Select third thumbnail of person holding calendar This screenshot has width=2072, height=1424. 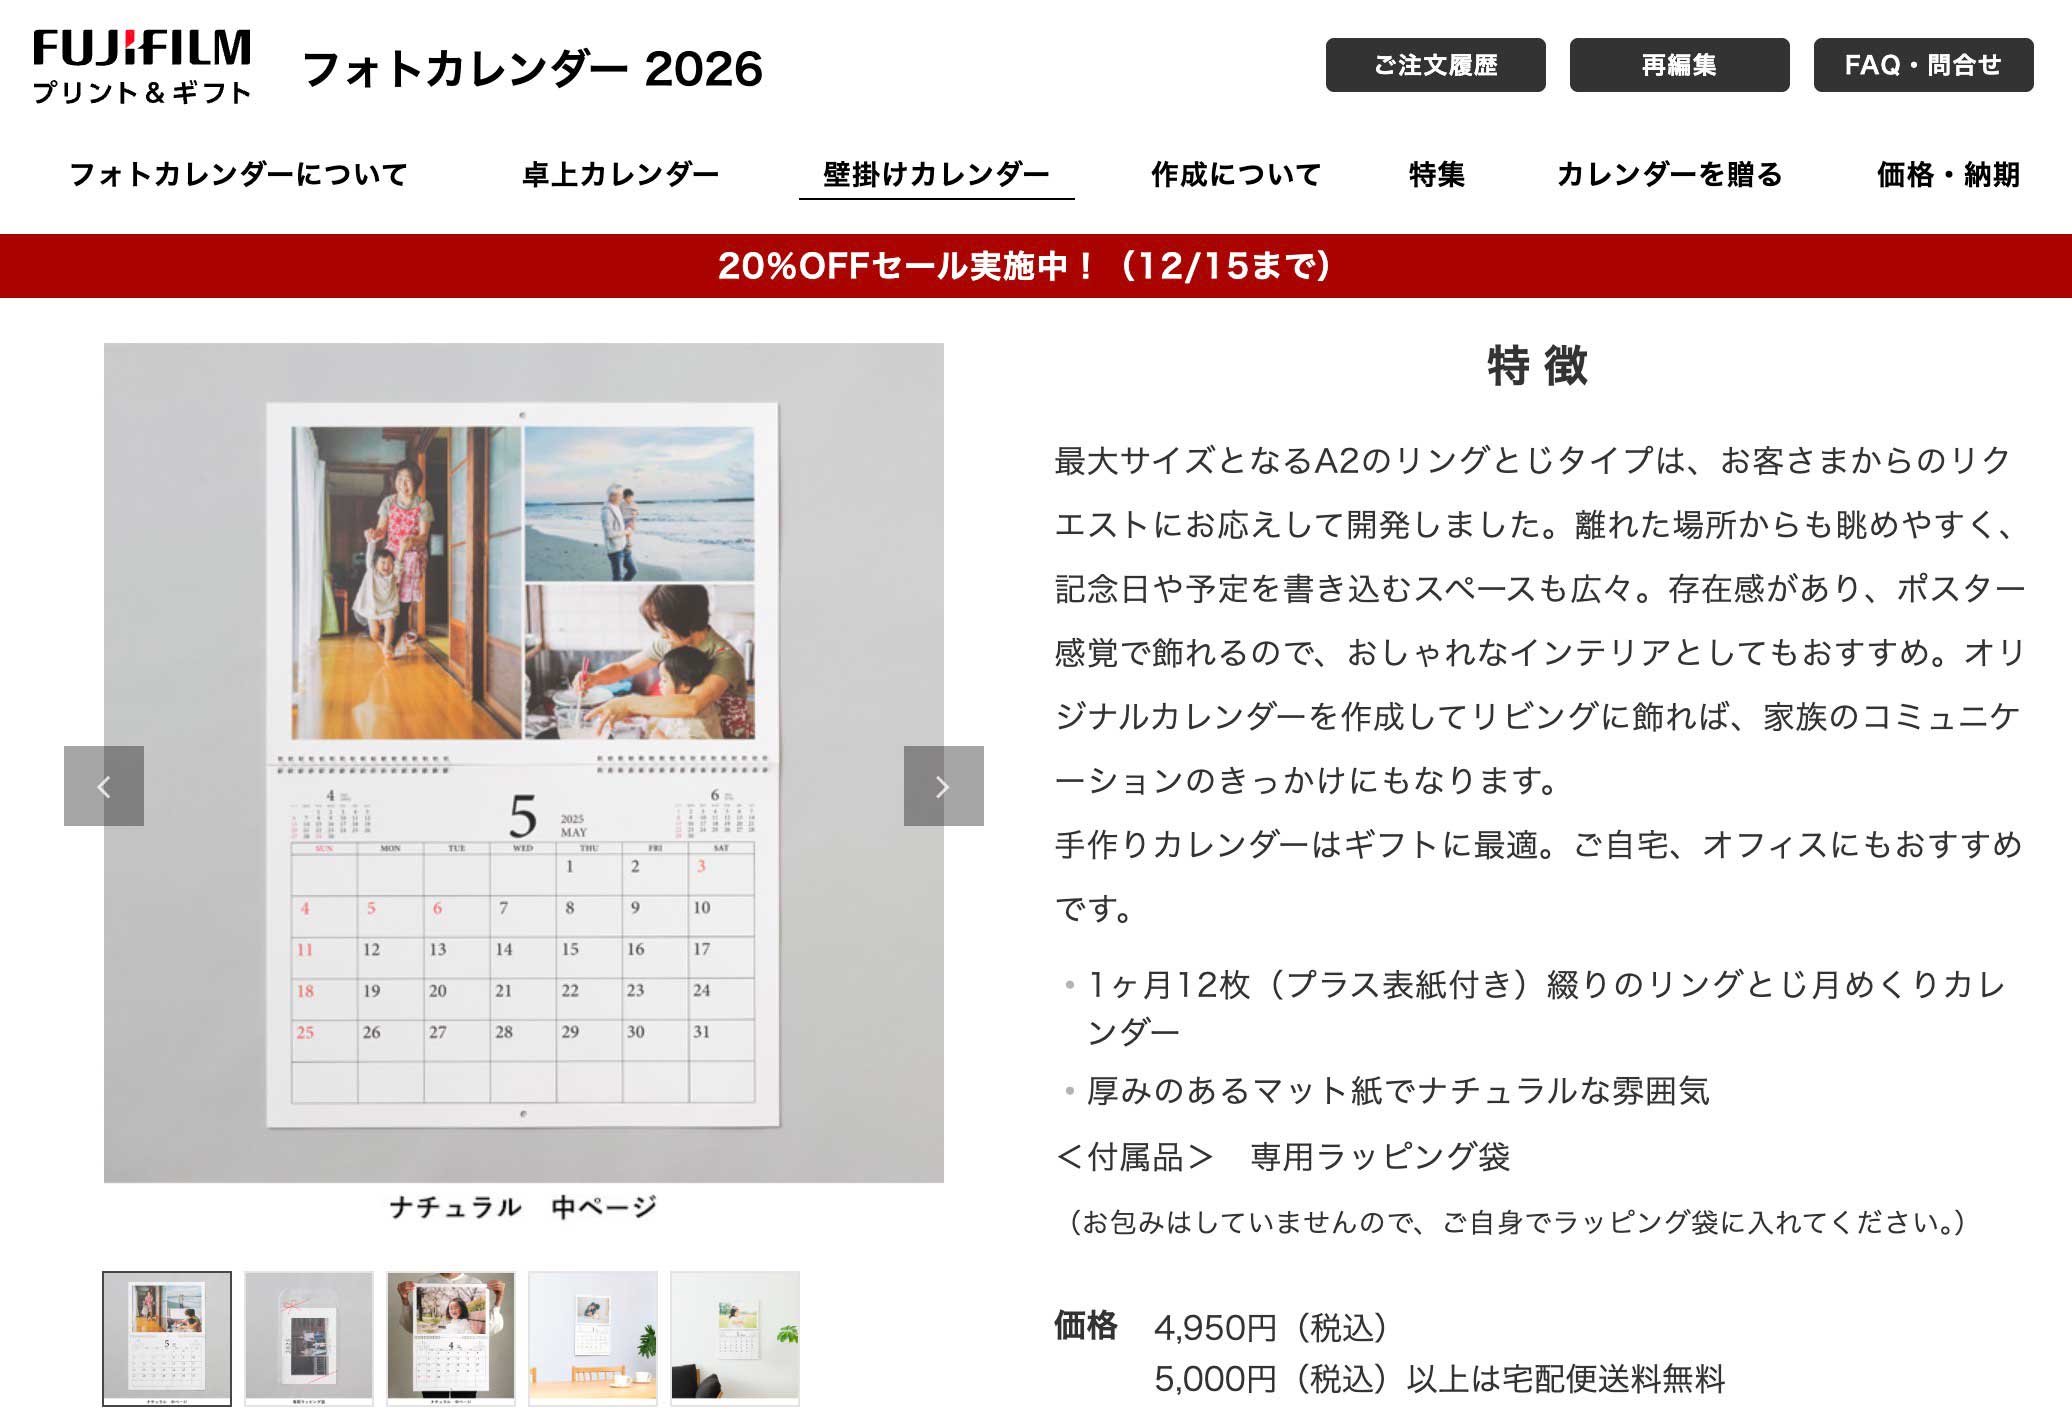(451, 1337)
